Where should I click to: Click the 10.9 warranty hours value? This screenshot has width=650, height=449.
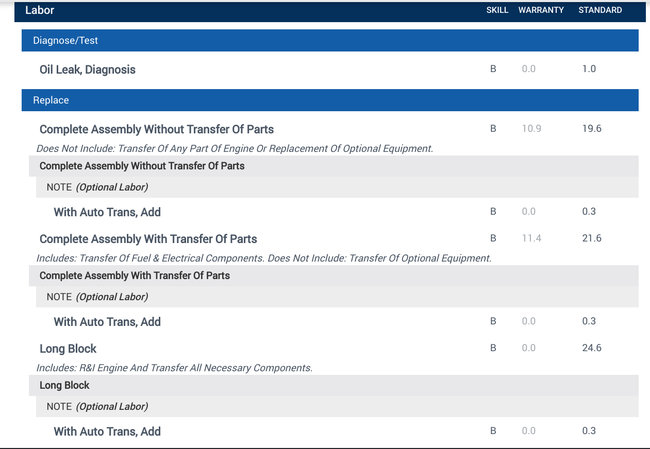point(531,129)
